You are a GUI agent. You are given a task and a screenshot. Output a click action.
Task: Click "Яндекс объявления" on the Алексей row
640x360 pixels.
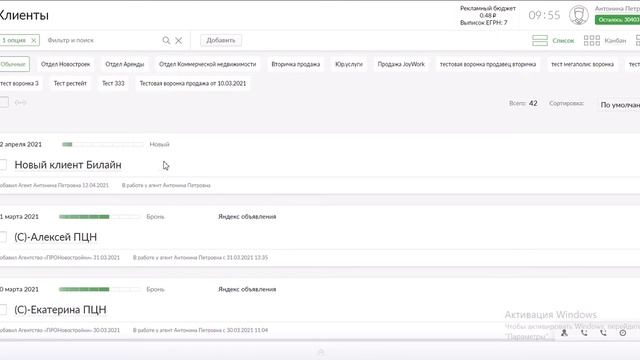247,217
